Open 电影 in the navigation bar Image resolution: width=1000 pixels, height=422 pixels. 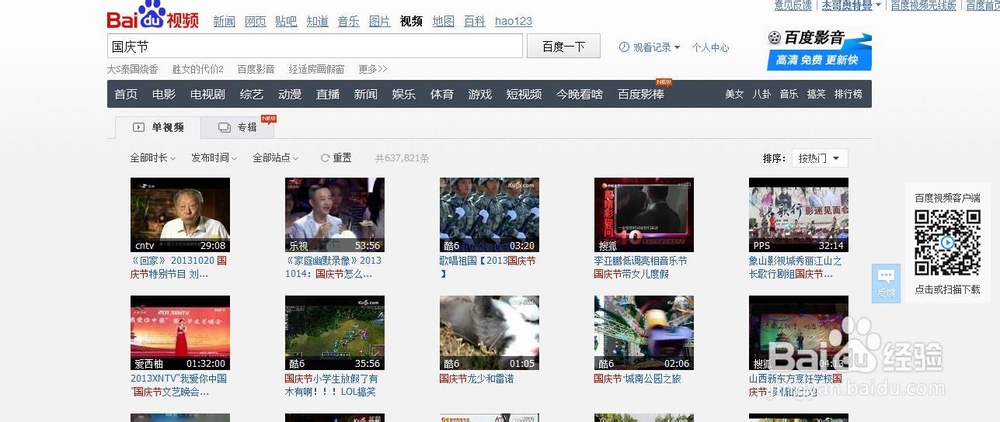164,94
